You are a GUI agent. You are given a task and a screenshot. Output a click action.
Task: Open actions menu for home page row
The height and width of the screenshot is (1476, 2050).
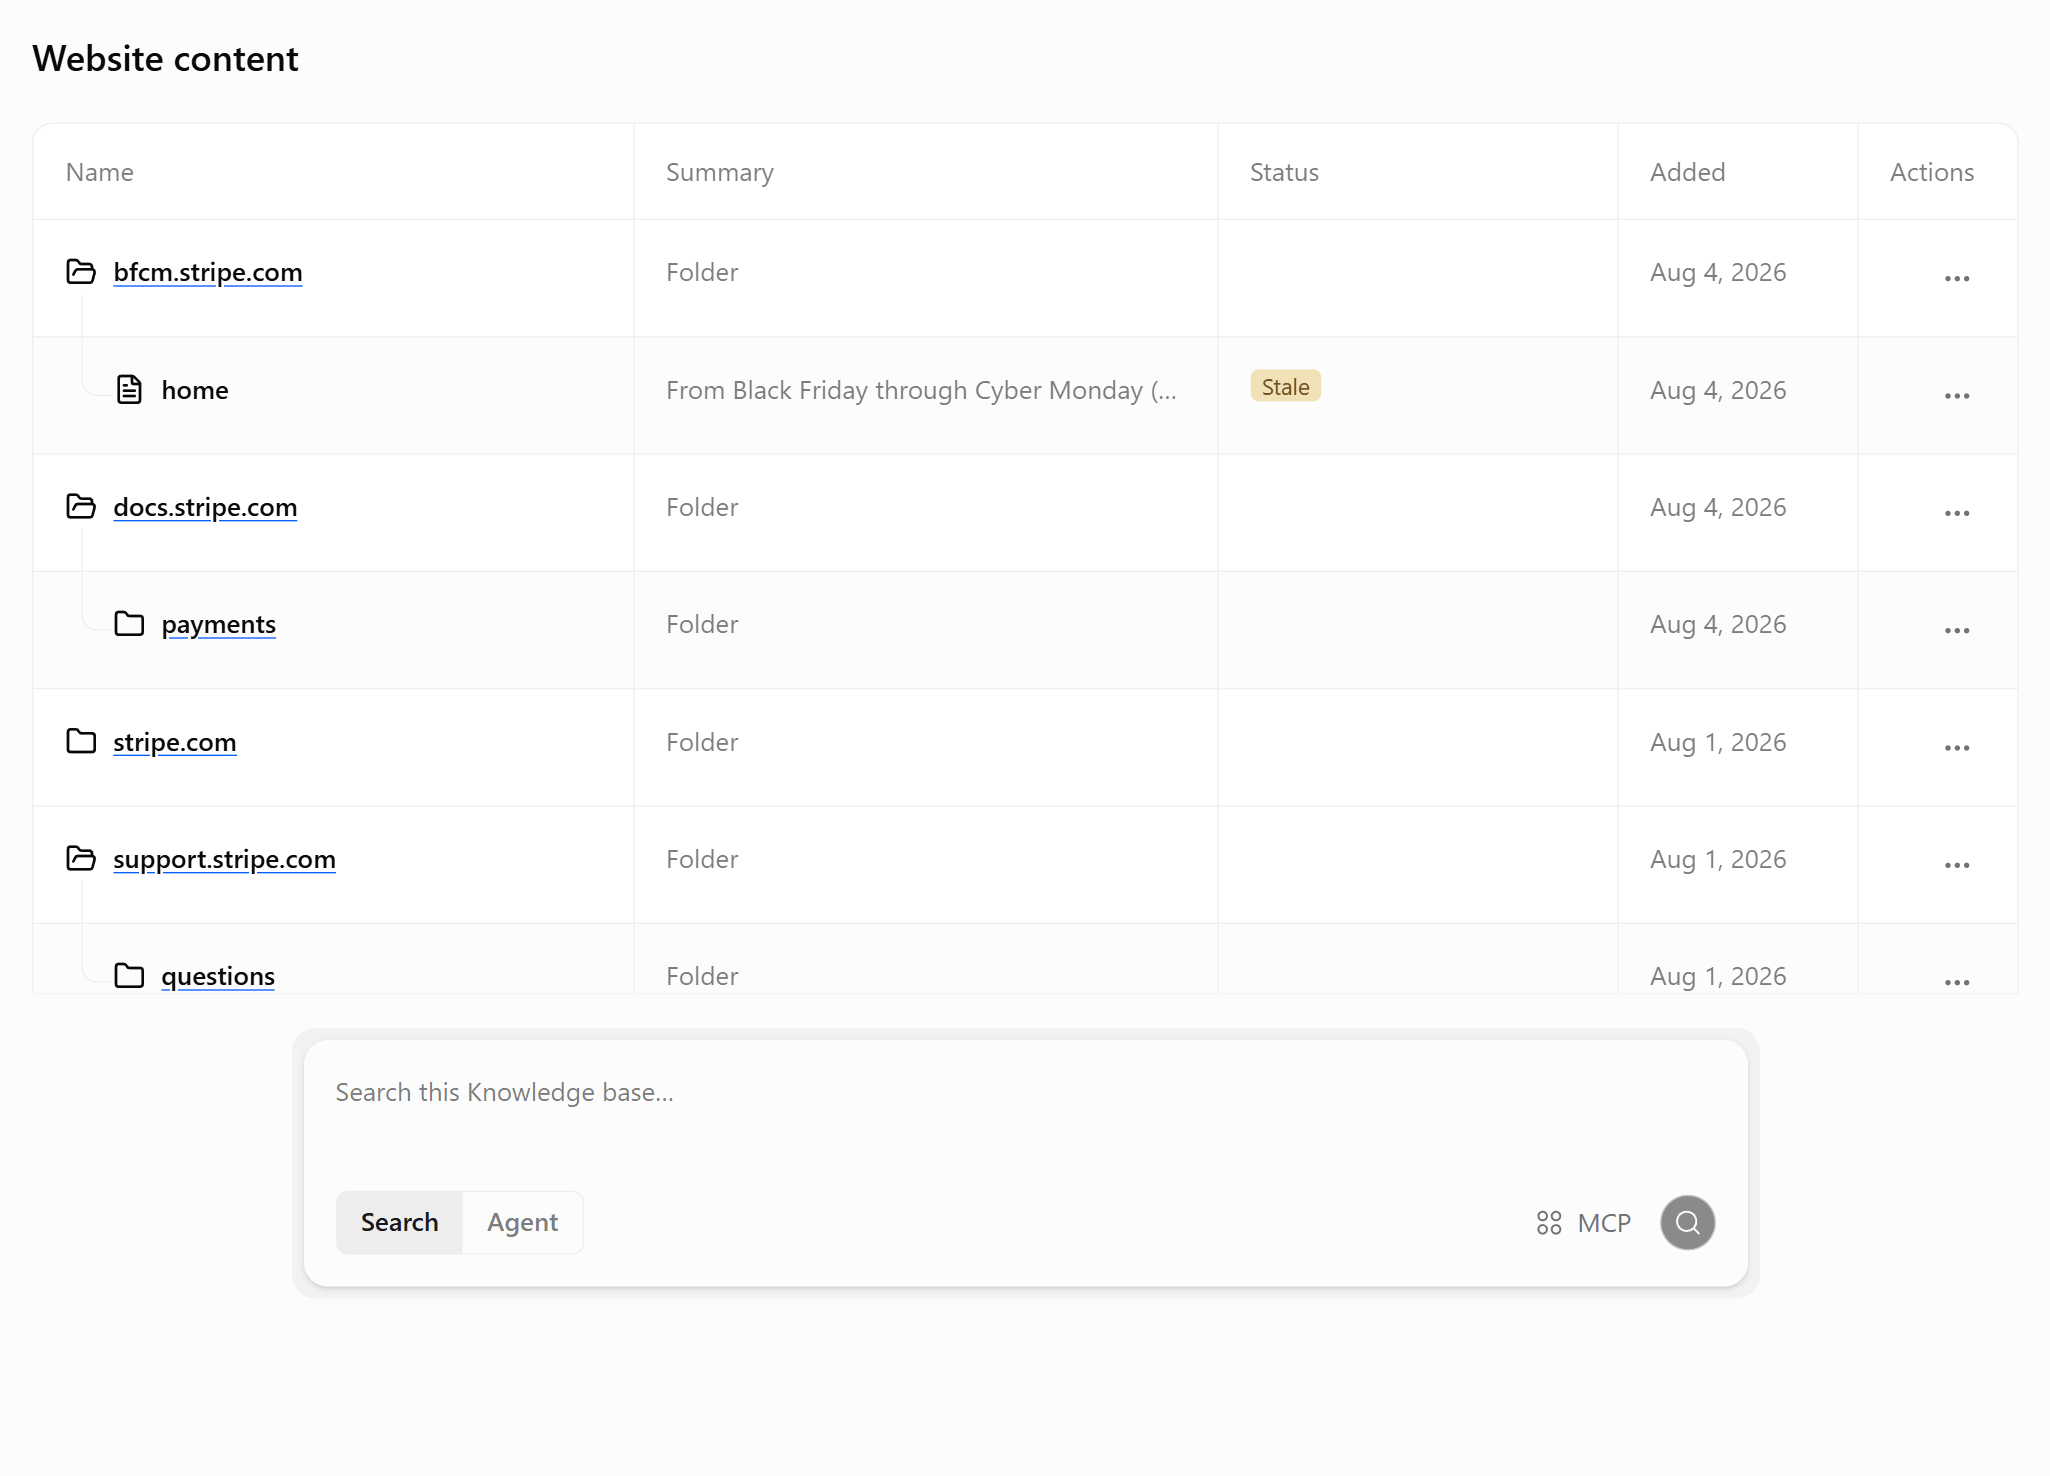[1957, 396]
